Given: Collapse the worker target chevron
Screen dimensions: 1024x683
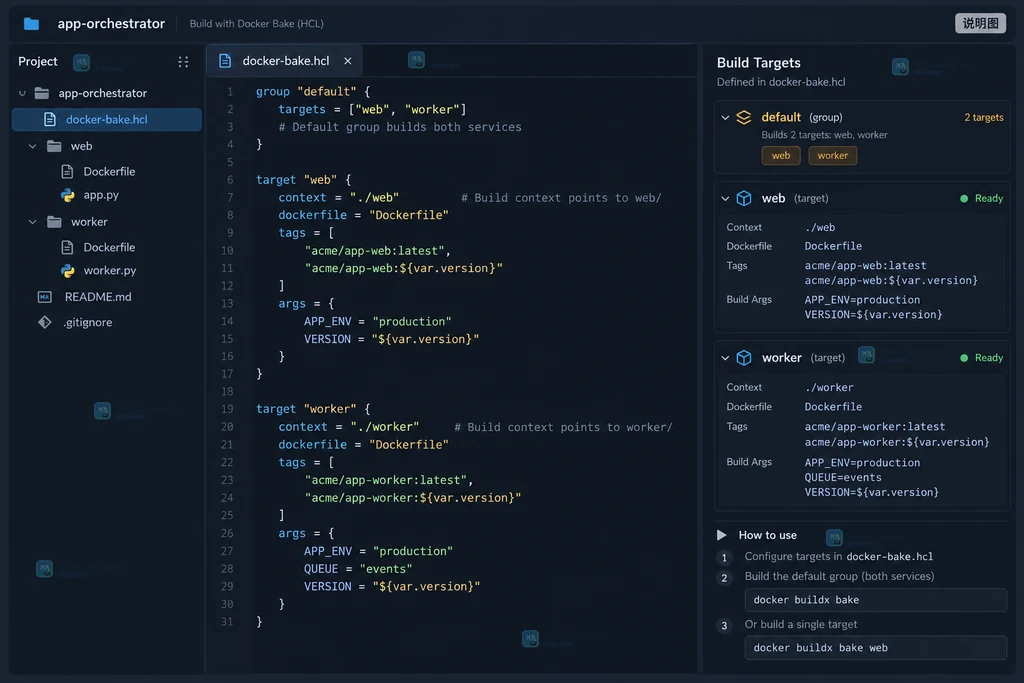Looking at the screenshot, I should click(725, 358).
